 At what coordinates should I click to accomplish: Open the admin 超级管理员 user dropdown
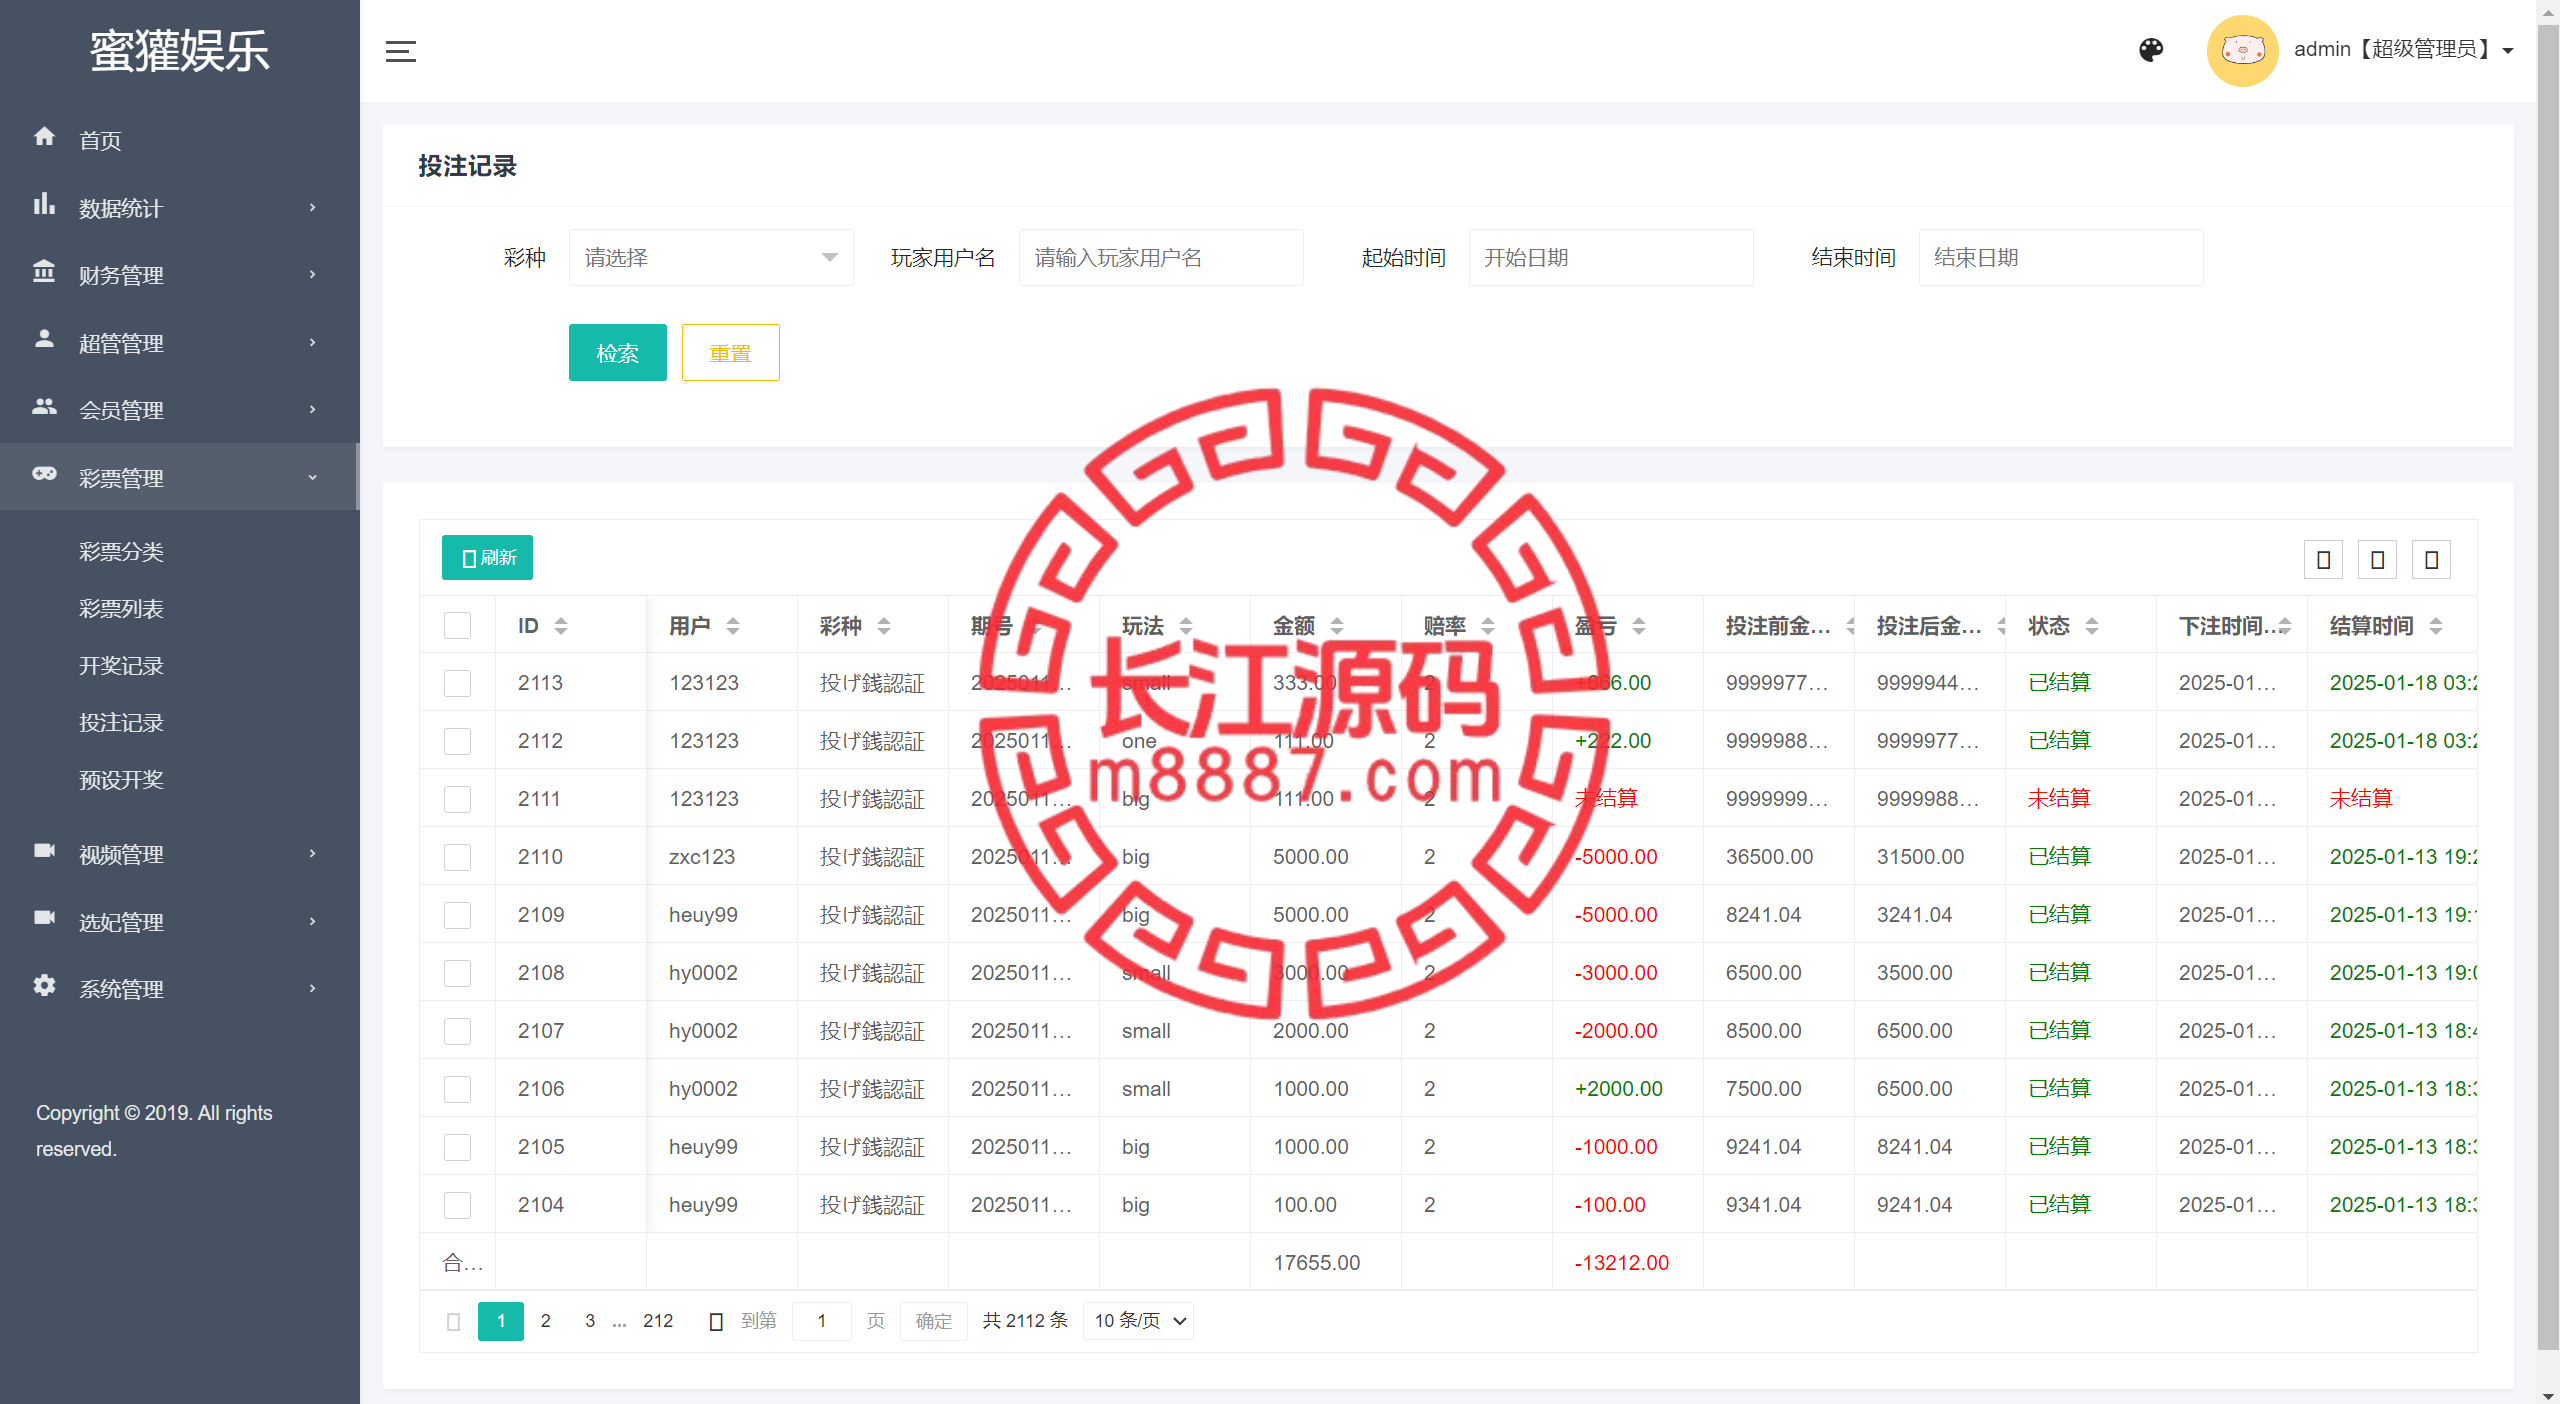(2403, 50)
